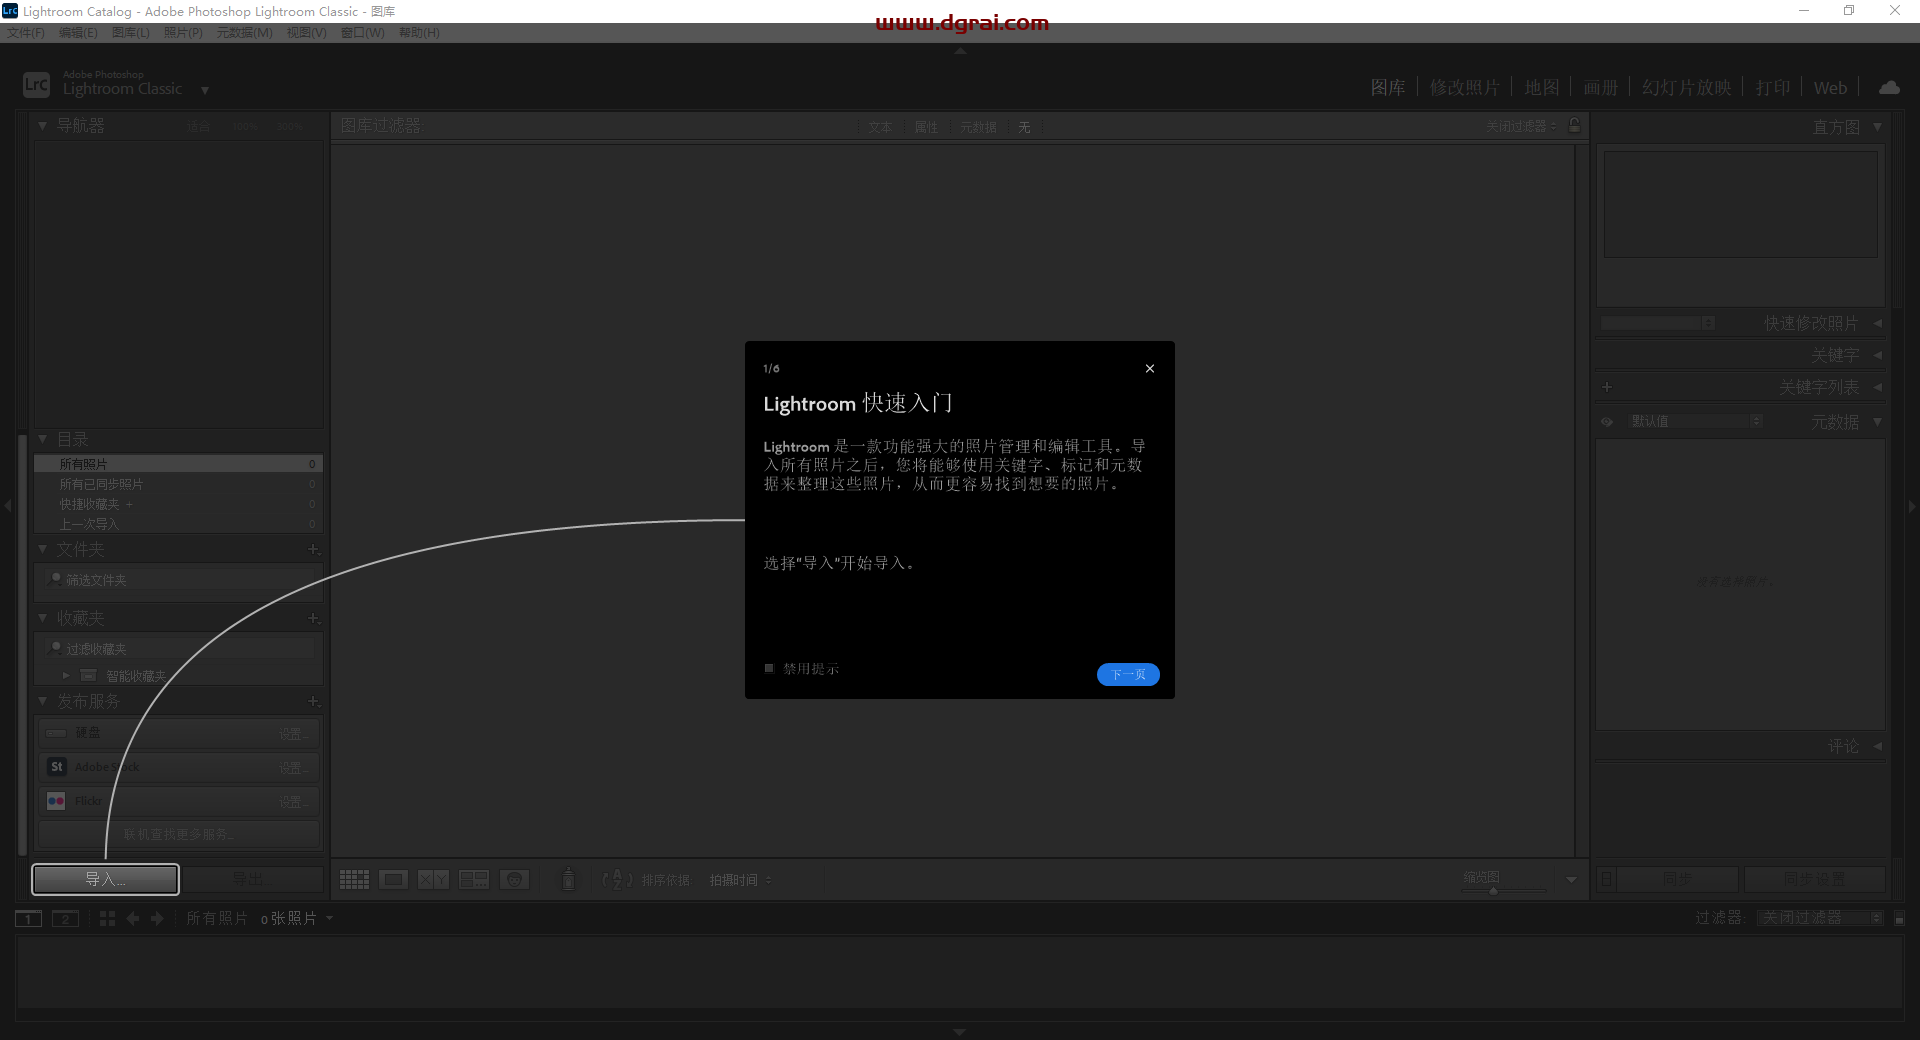Select 快捷收藏夹 + in the catalog

point(178,504)
